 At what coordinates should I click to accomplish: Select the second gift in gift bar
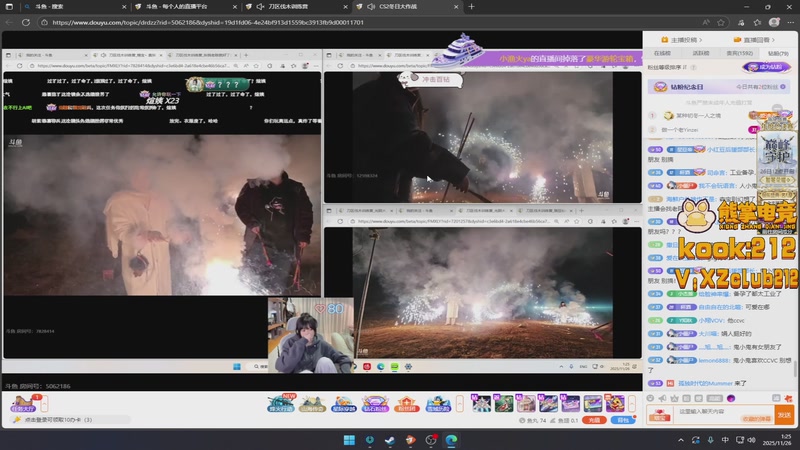click(x=504, y=403)
